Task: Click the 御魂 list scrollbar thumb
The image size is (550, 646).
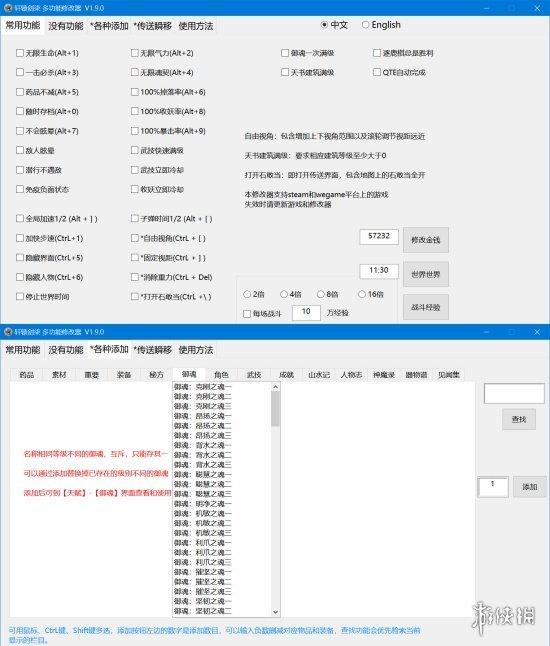Action: tap(276, 409)
